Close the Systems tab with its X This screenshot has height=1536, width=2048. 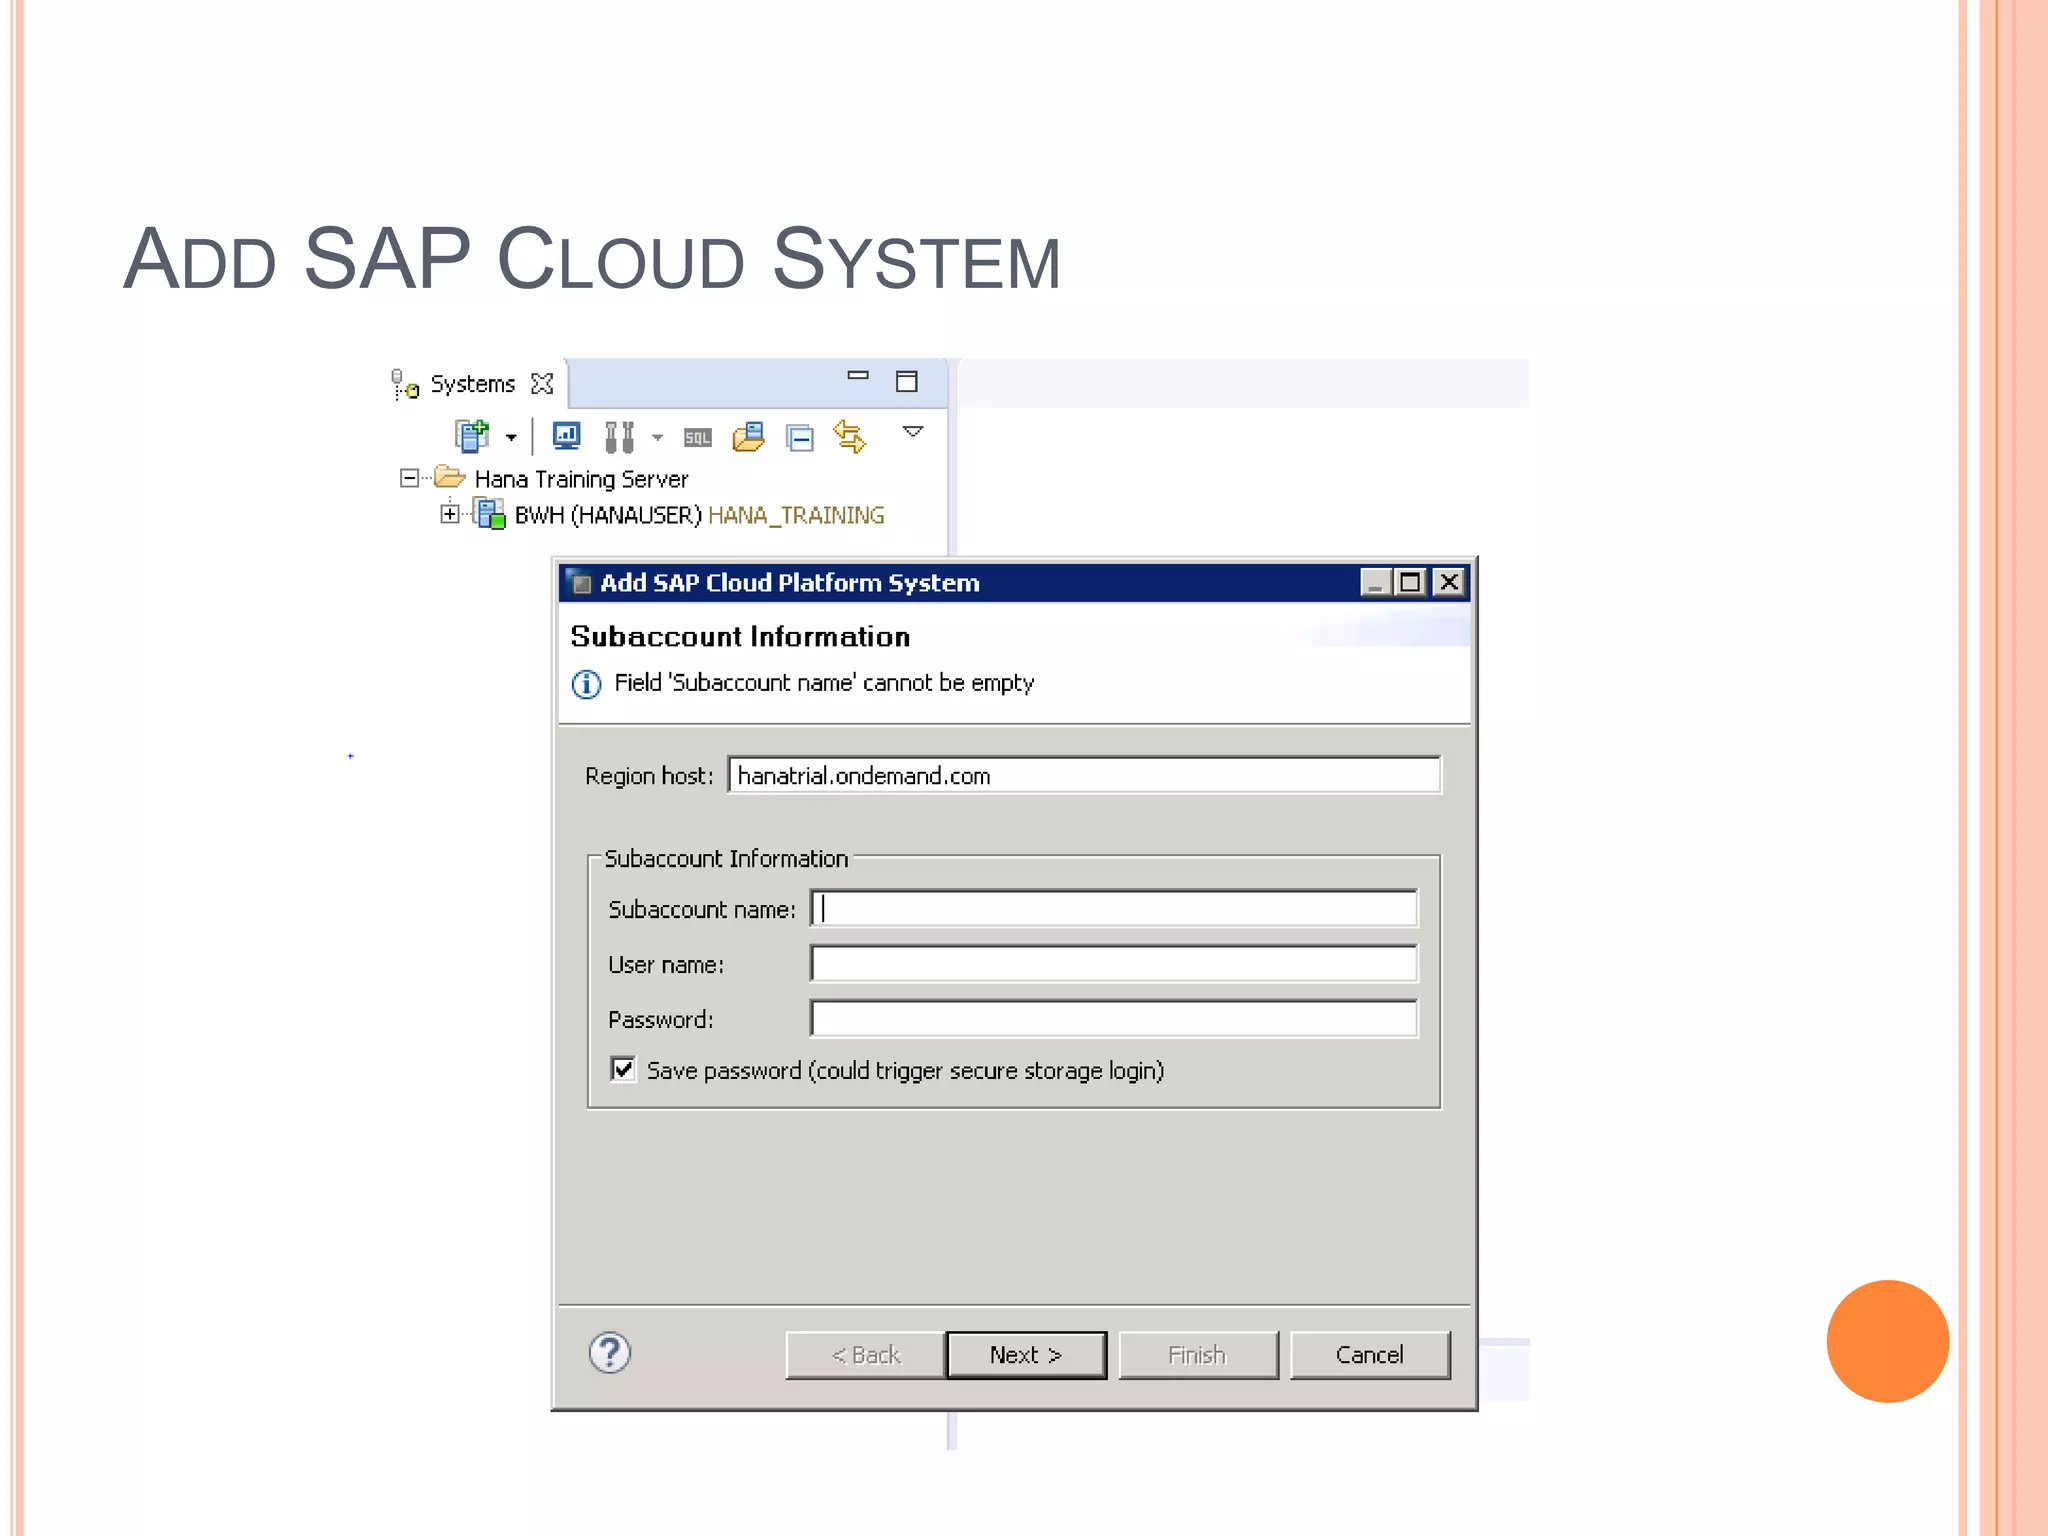[542, 383]
